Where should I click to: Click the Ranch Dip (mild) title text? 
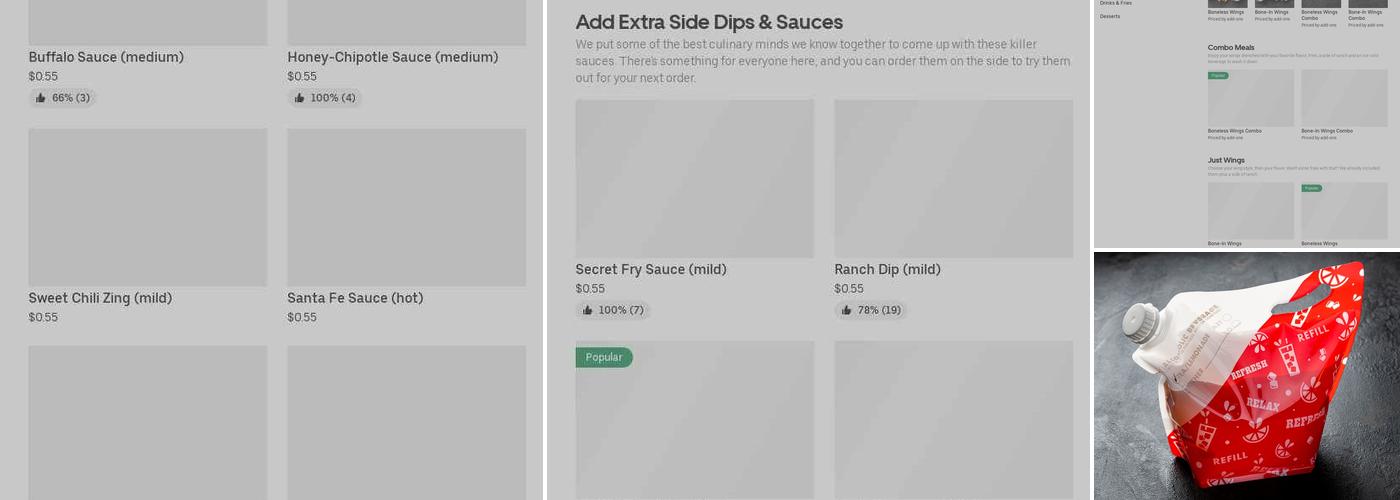(887, 269)
